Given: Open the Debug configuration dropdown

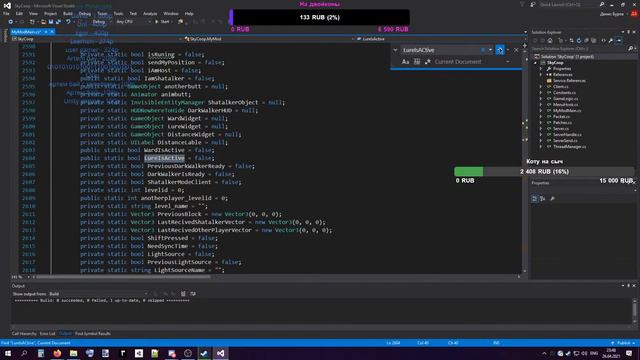Looking at the screenshot, I should tap(100, 22).
